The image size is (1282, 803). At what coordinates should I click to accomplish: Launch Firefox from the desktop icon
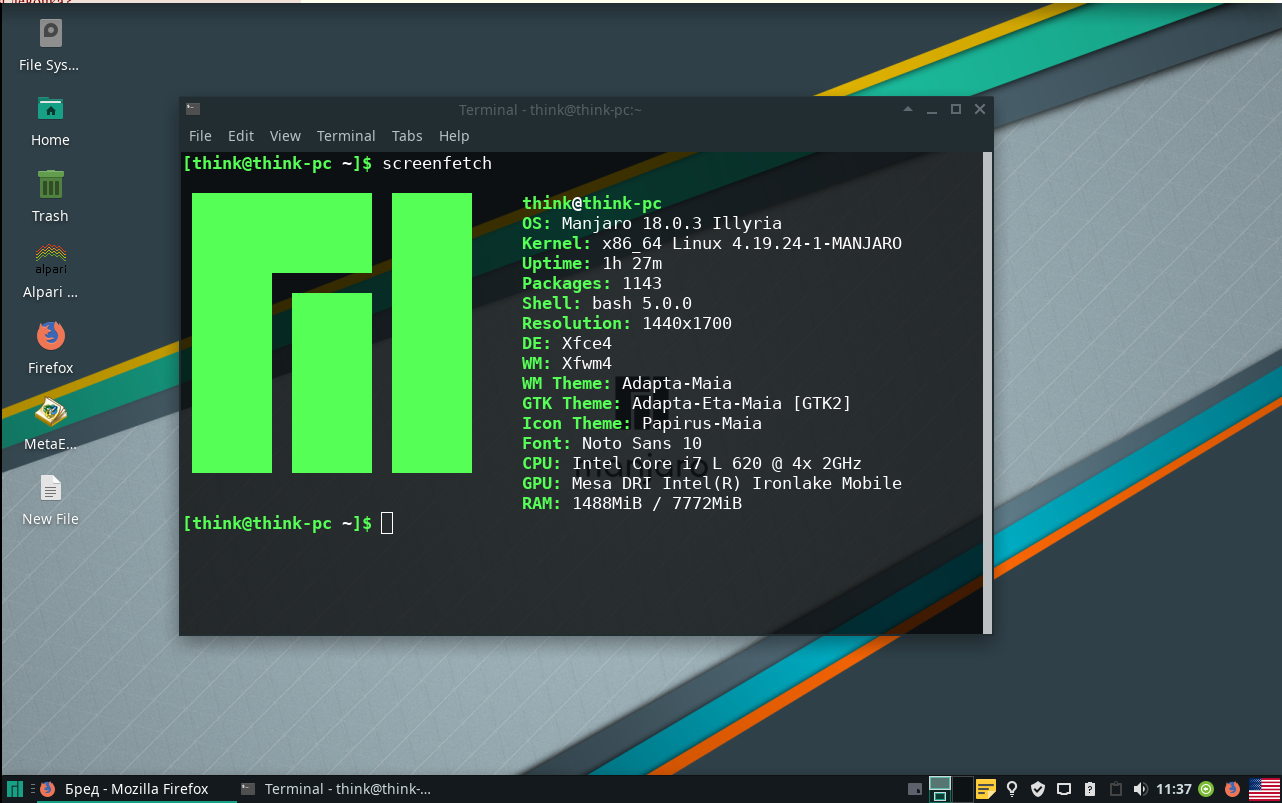tap(50, 349)
